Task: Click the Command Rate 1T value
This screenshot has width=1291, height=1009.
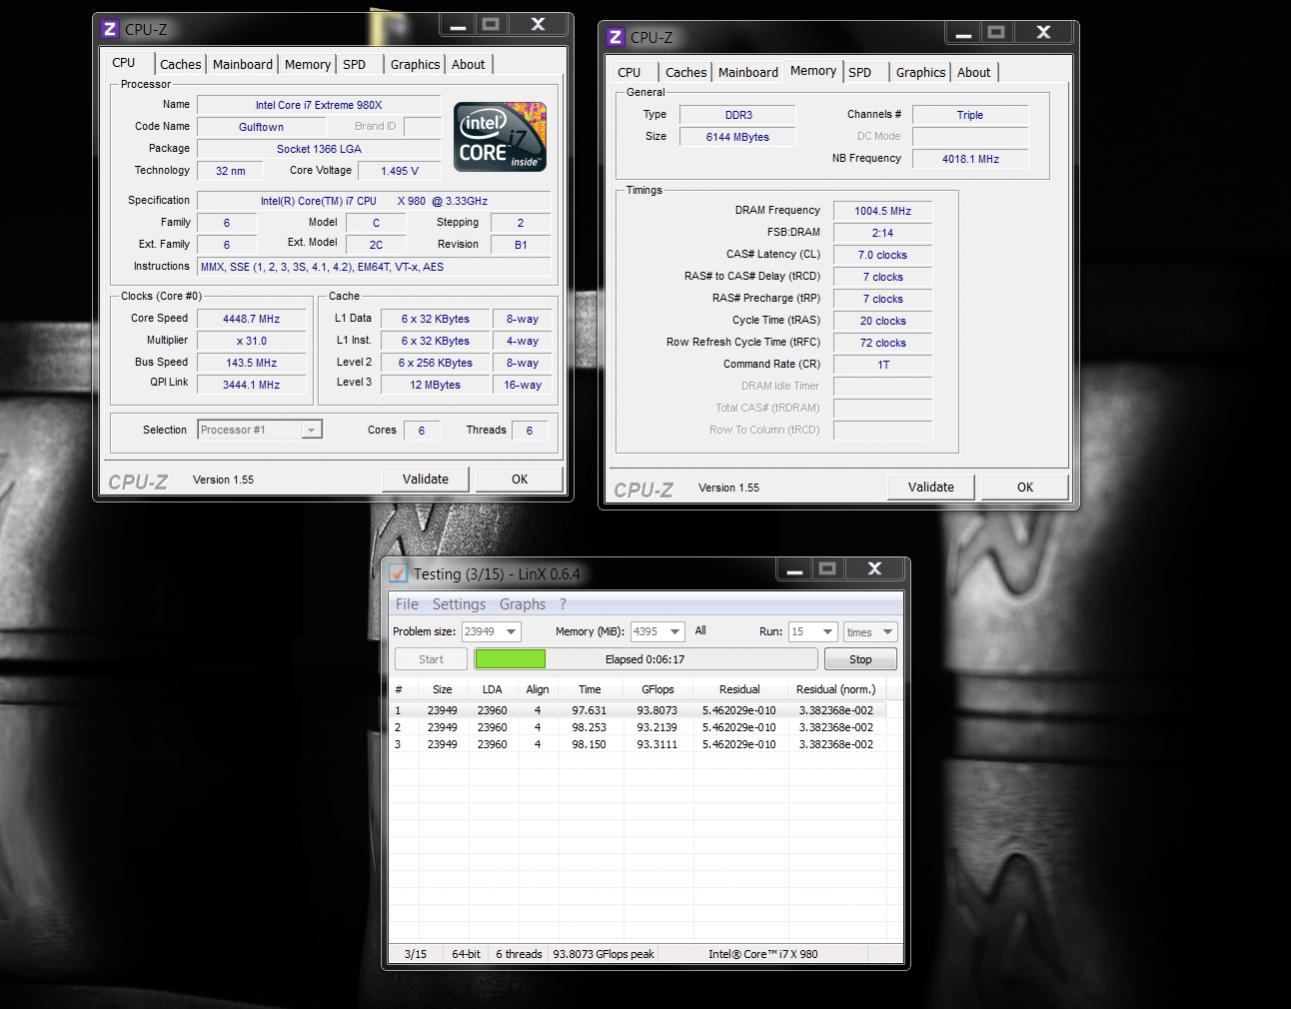Action: coord(882,365)
